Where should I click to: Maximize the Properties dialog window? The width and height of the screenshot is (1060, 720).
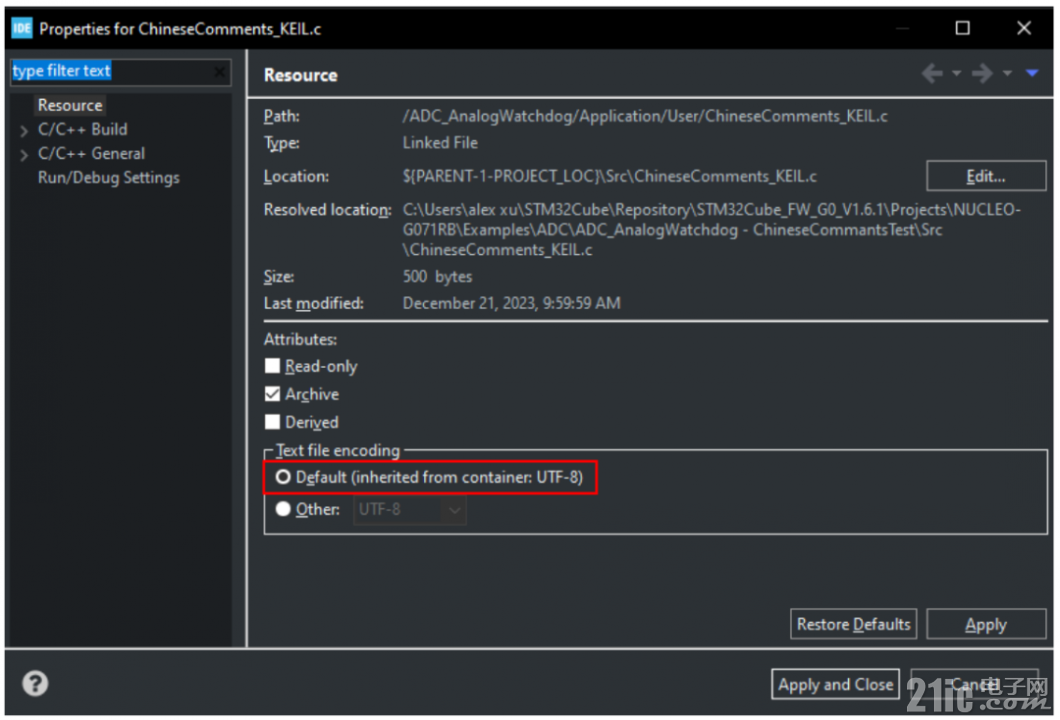pyautogui.click(x=962, y=28)
